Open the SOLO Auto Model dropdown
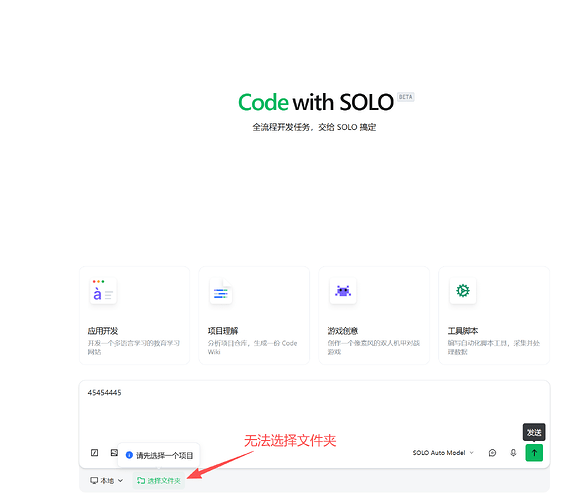The height and width of the screenshot is (500, 565). point(443,452)
